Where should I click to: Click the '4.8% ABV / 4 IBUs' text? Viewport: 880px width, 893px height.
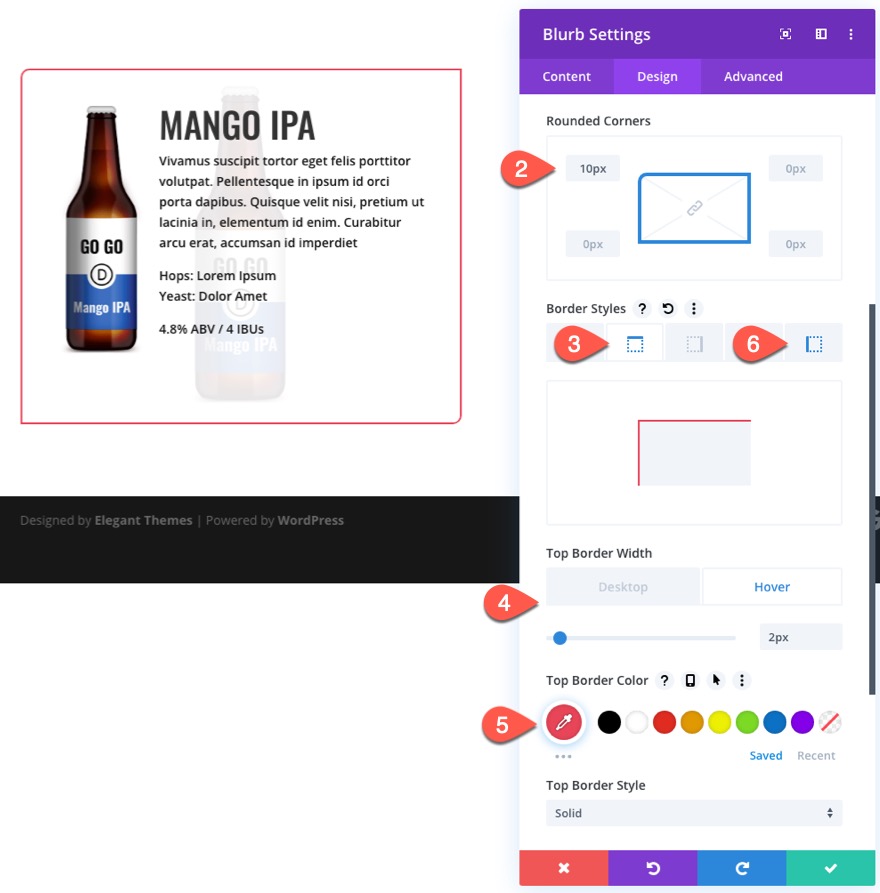(x=211, y=329)
